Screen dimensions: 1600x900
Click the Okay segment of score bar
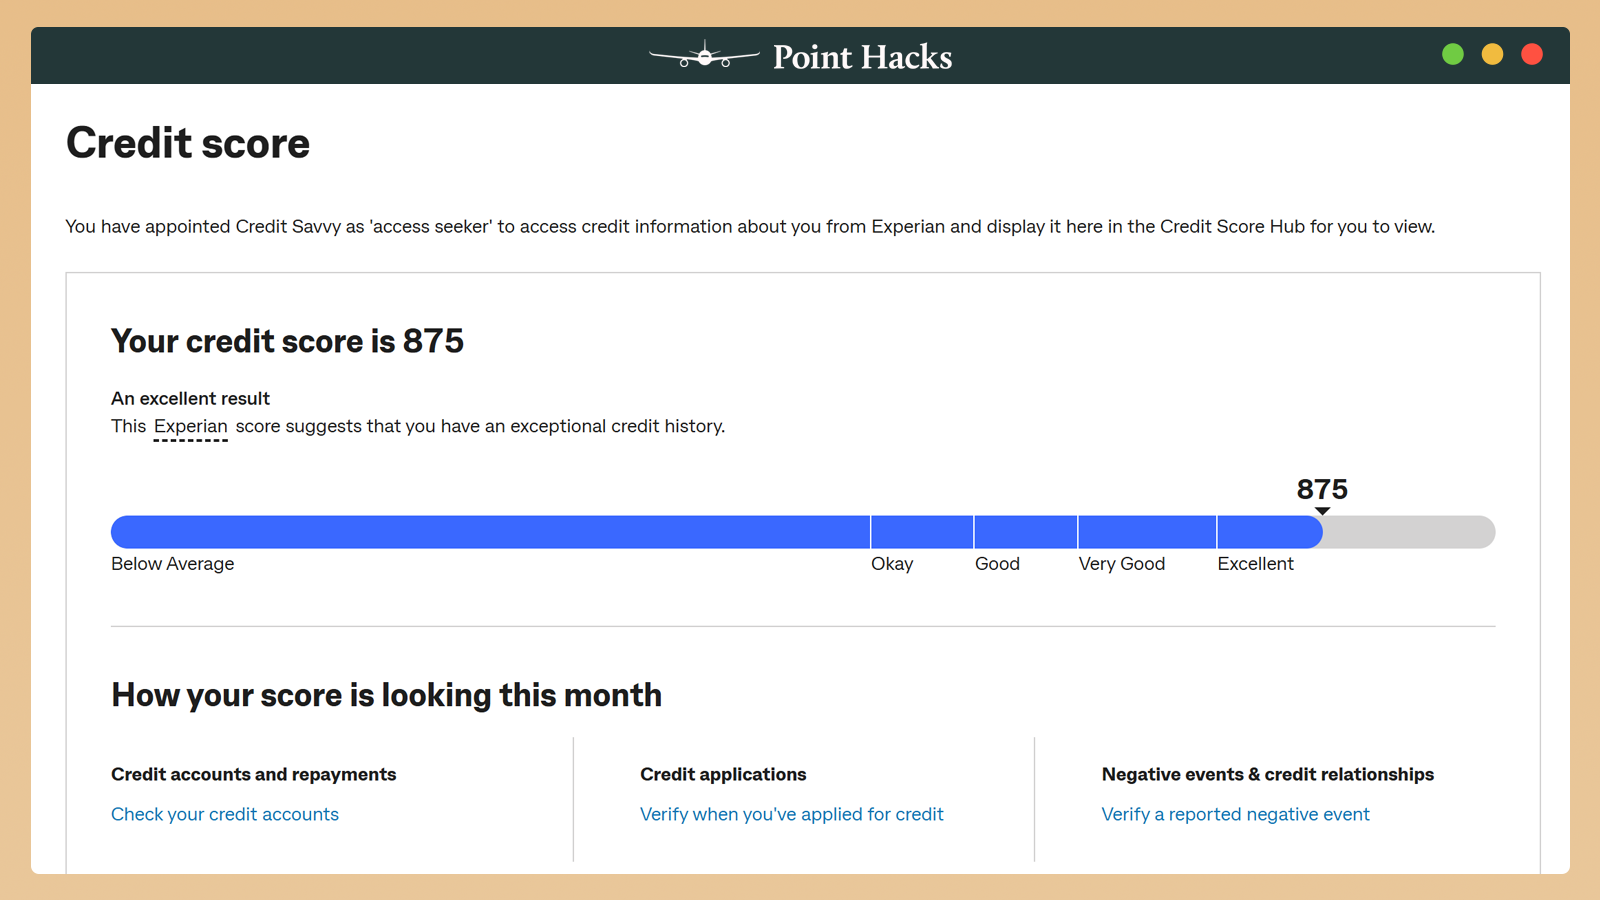pos(922,532)
